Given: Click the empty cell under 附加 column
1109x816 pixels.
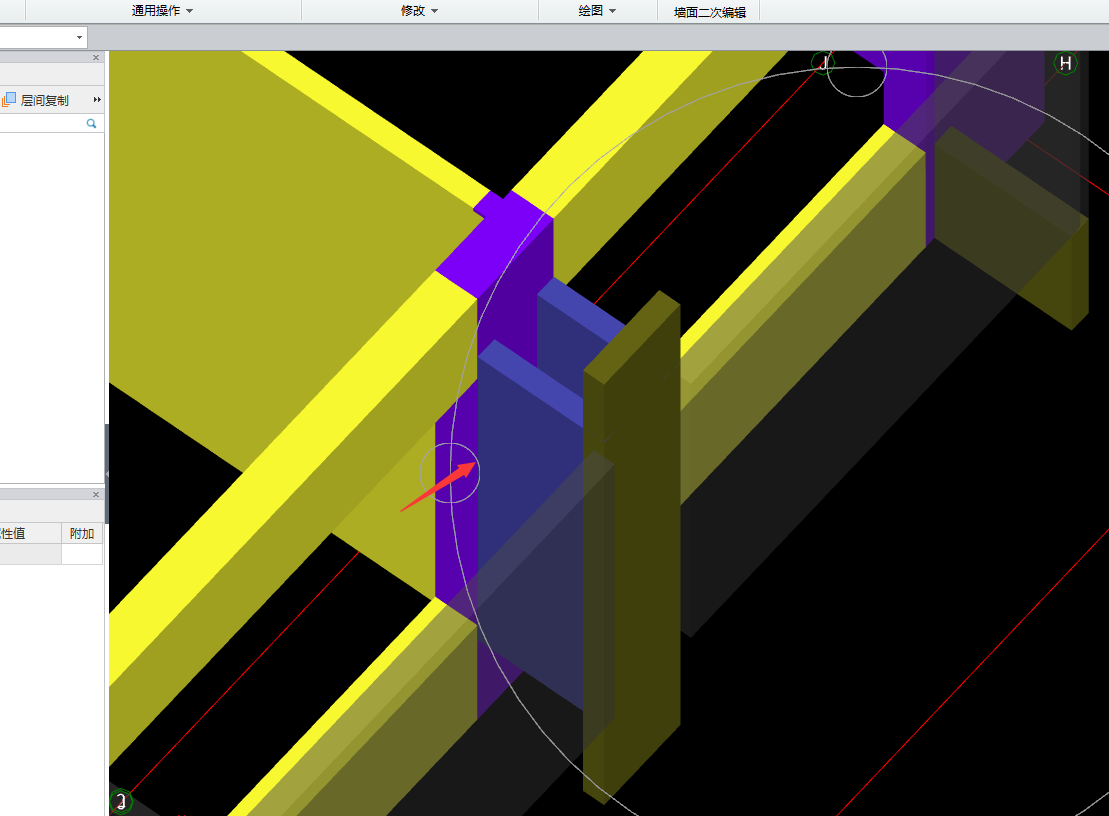Looking at the screenshot, I should point(82,554).
